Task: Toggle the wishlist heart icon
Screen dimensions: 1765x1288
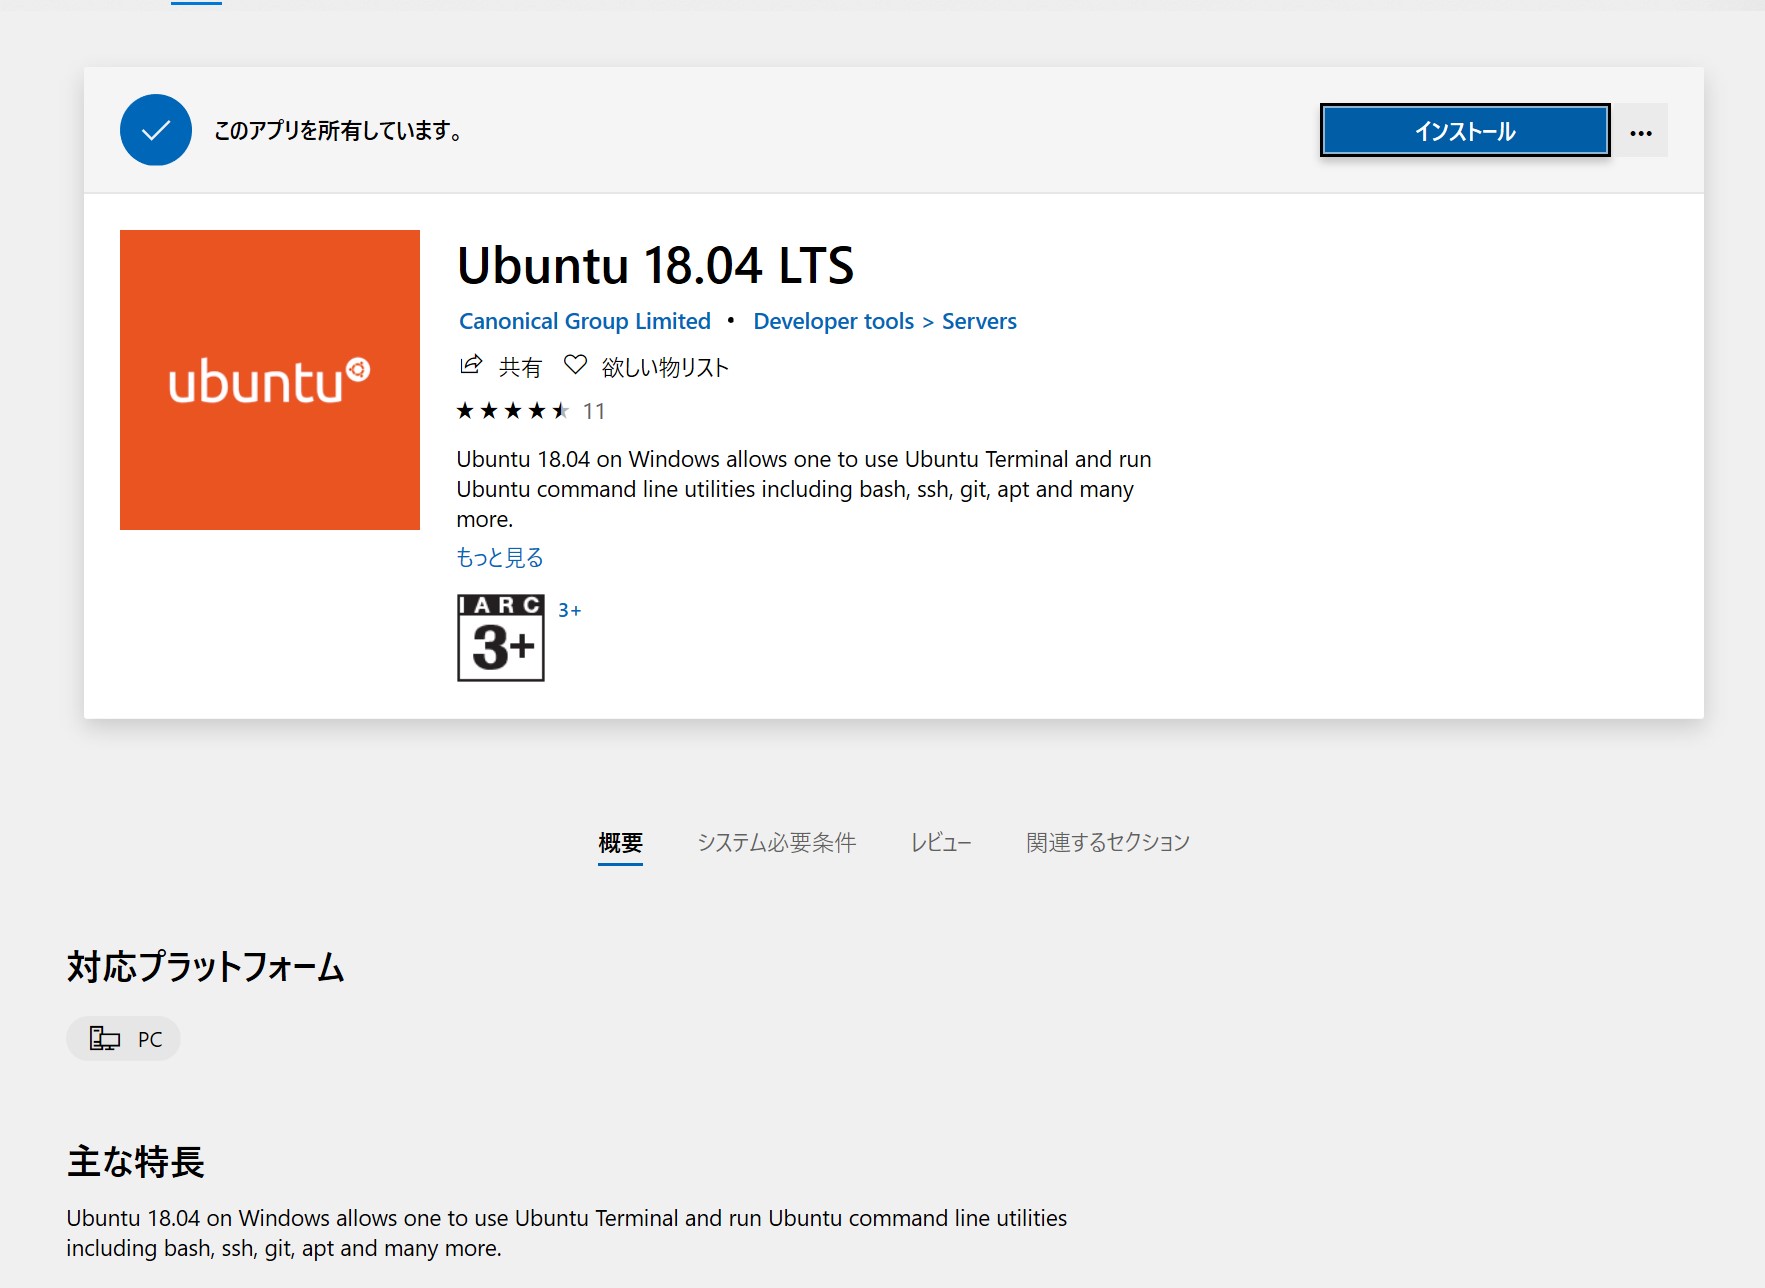Action: tap(575, 365)
